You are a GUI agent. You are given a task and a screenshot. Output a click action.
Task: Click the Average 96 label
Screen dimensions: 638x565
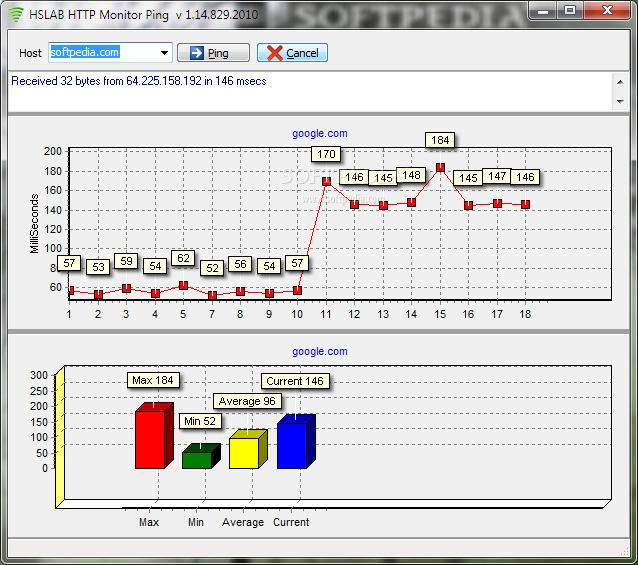pos(247,401)
